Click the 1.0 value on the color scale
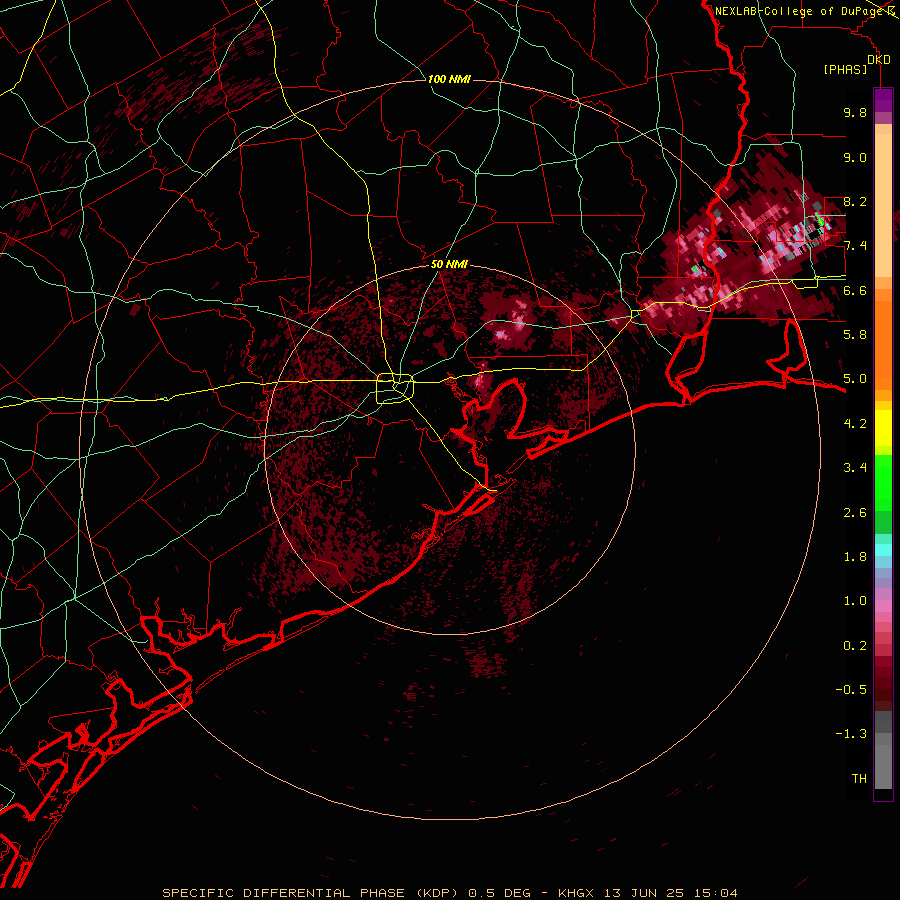Viewport: 900px width, 900px height. (x=855, y=601)
